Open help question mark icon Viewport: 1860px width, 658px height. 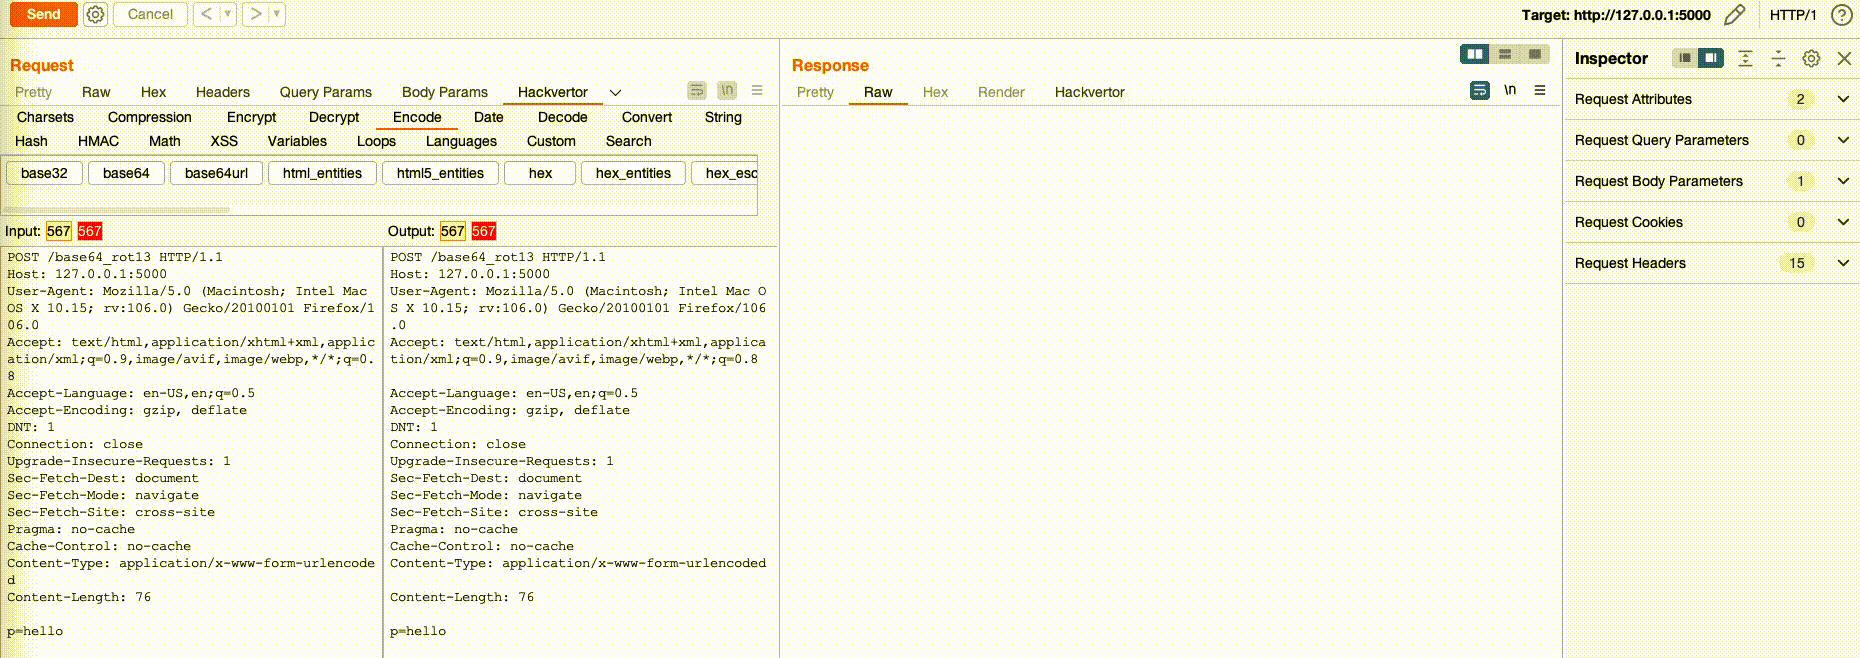click(x=1841, y=15)
